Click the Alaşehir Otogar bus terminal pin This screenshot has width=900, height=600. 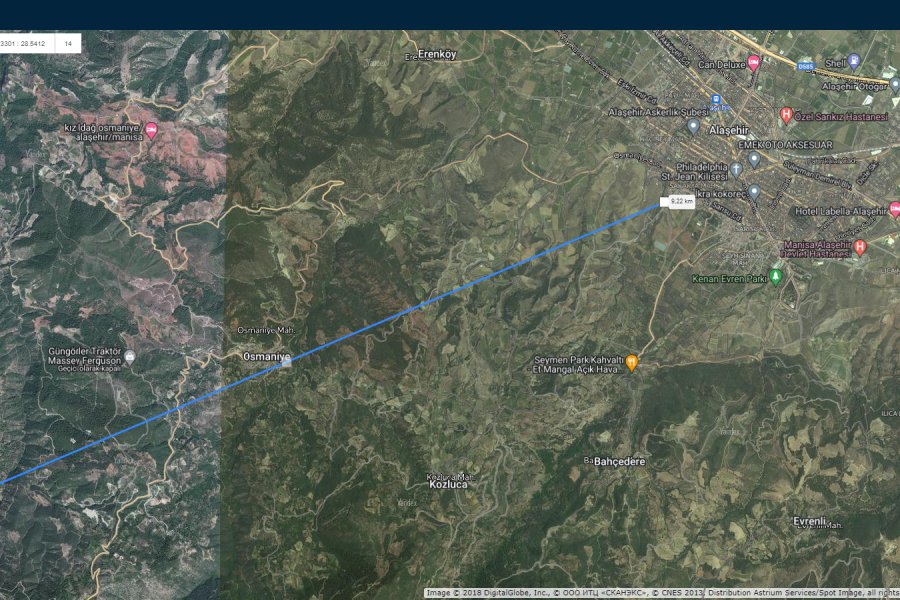[x=895, y=85]
